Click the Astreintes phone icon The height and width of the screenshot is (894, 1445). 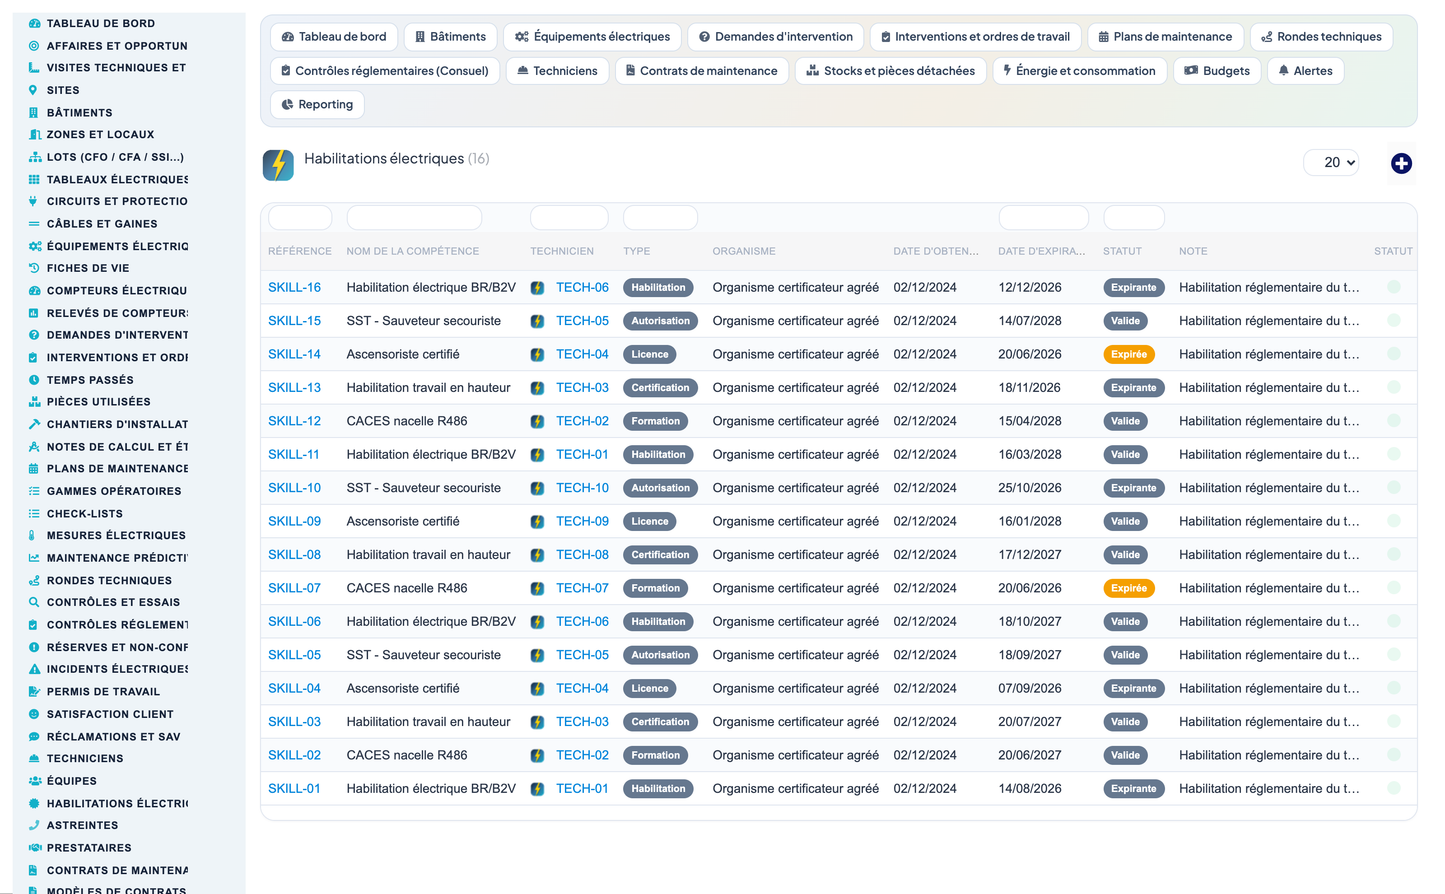click(34, 825)
